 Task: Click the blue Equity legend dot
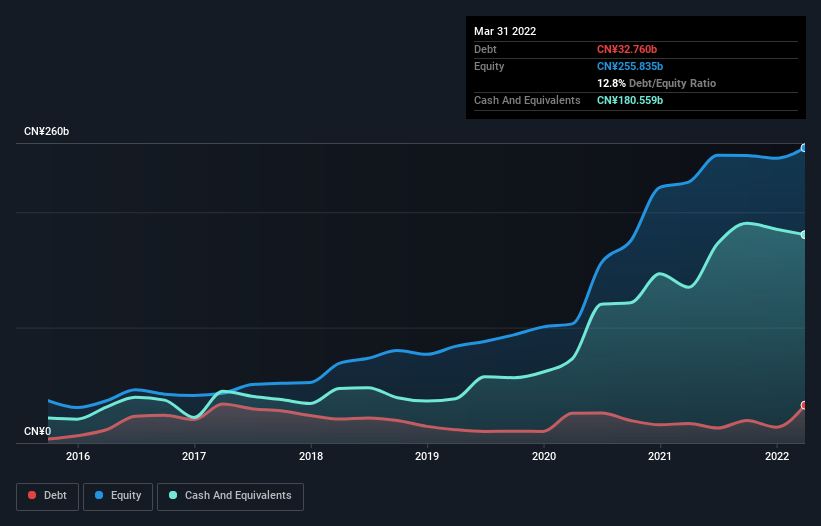[99, 495]
